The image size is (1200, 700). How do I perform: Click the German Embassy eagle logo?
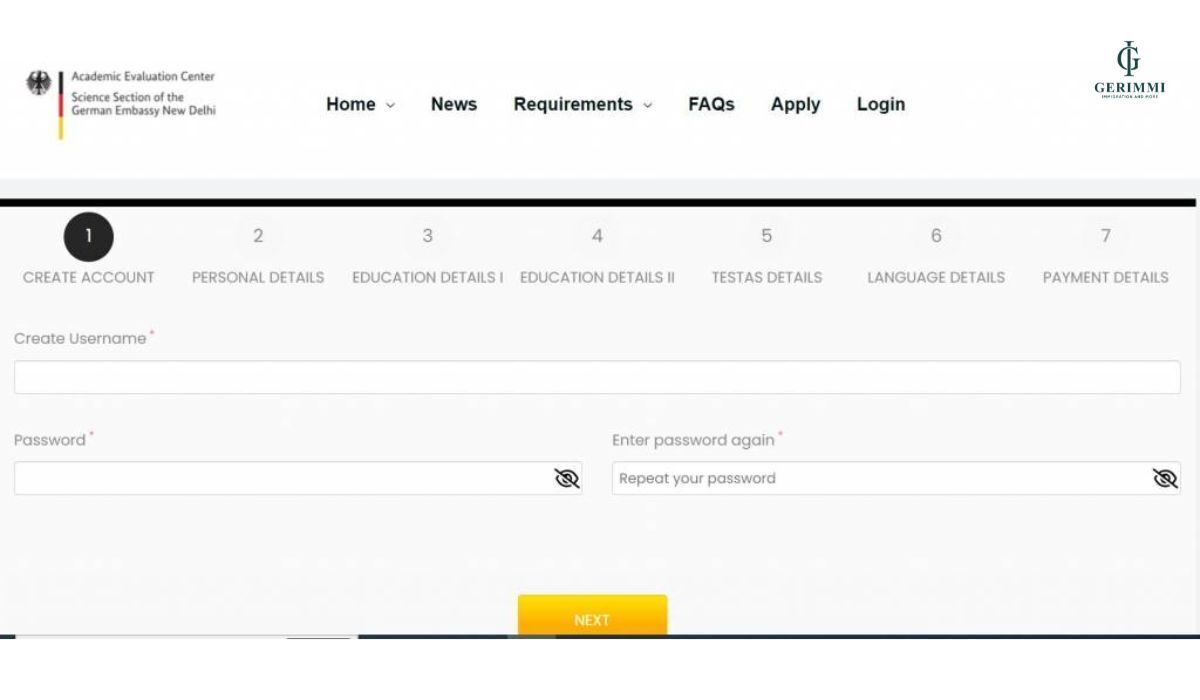click(40, 84)
